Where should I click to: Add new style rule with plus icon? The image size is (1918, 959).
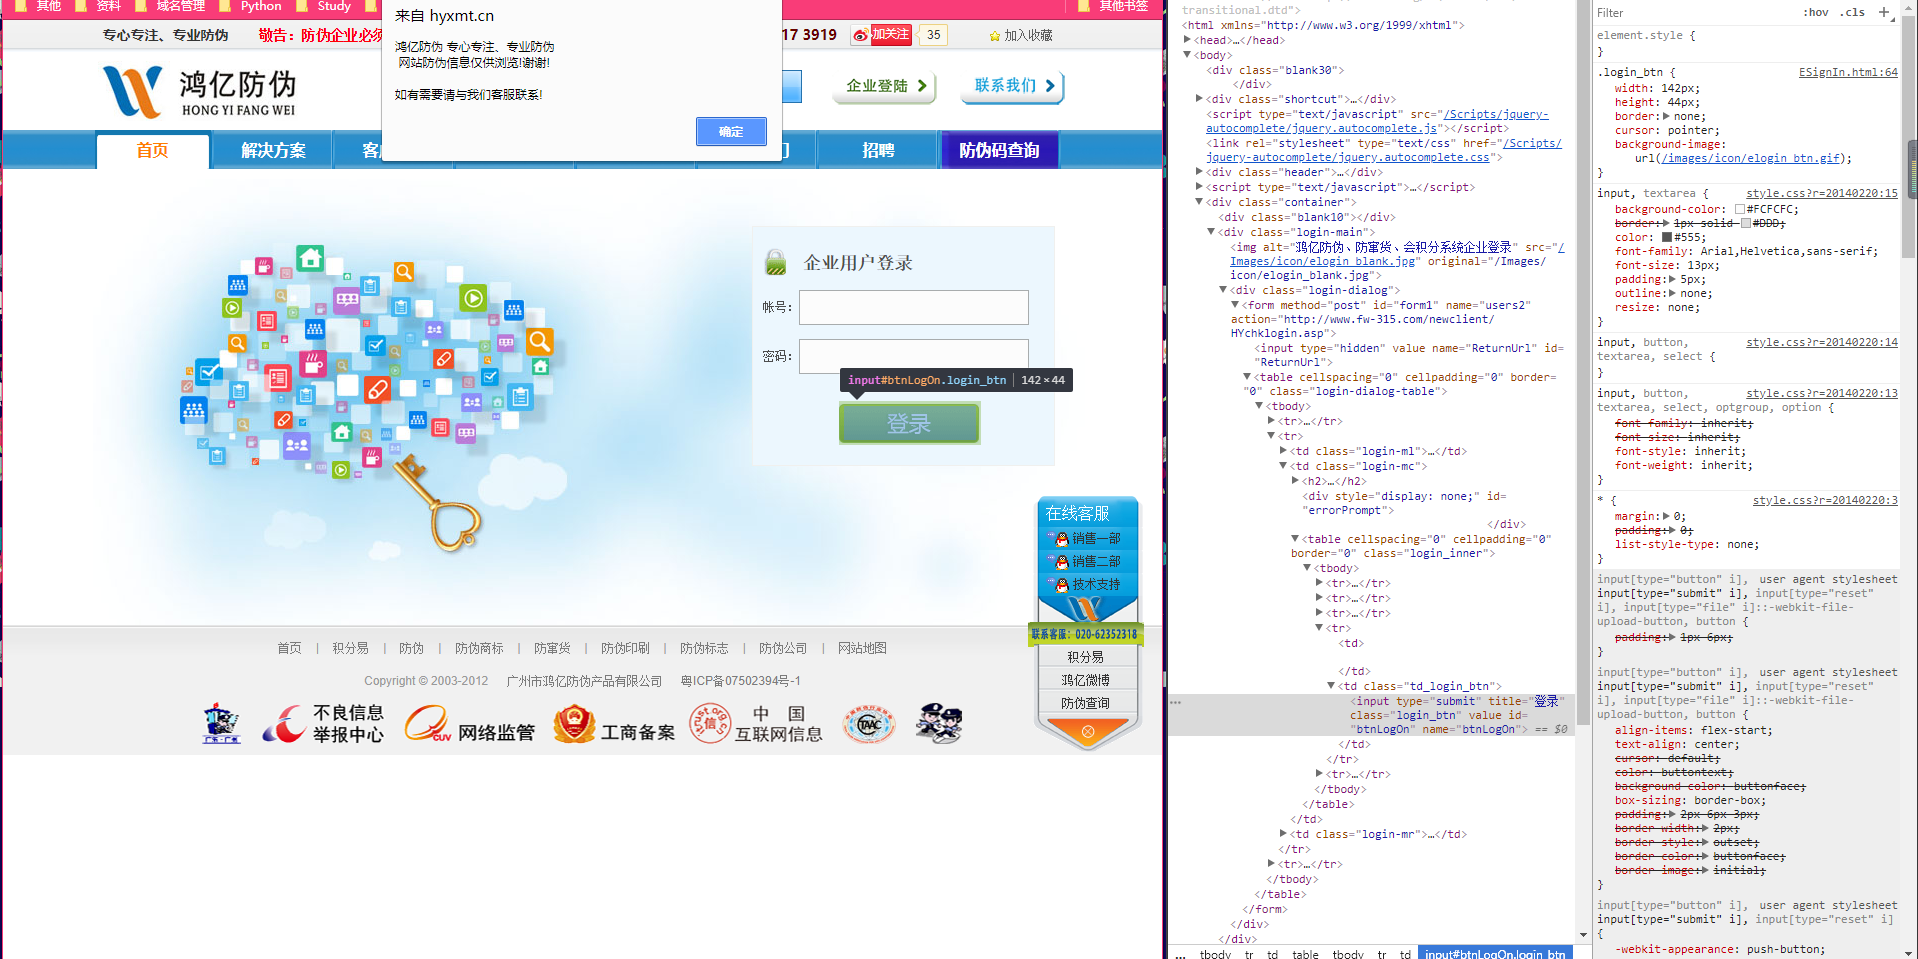[x=1884, y=12]
